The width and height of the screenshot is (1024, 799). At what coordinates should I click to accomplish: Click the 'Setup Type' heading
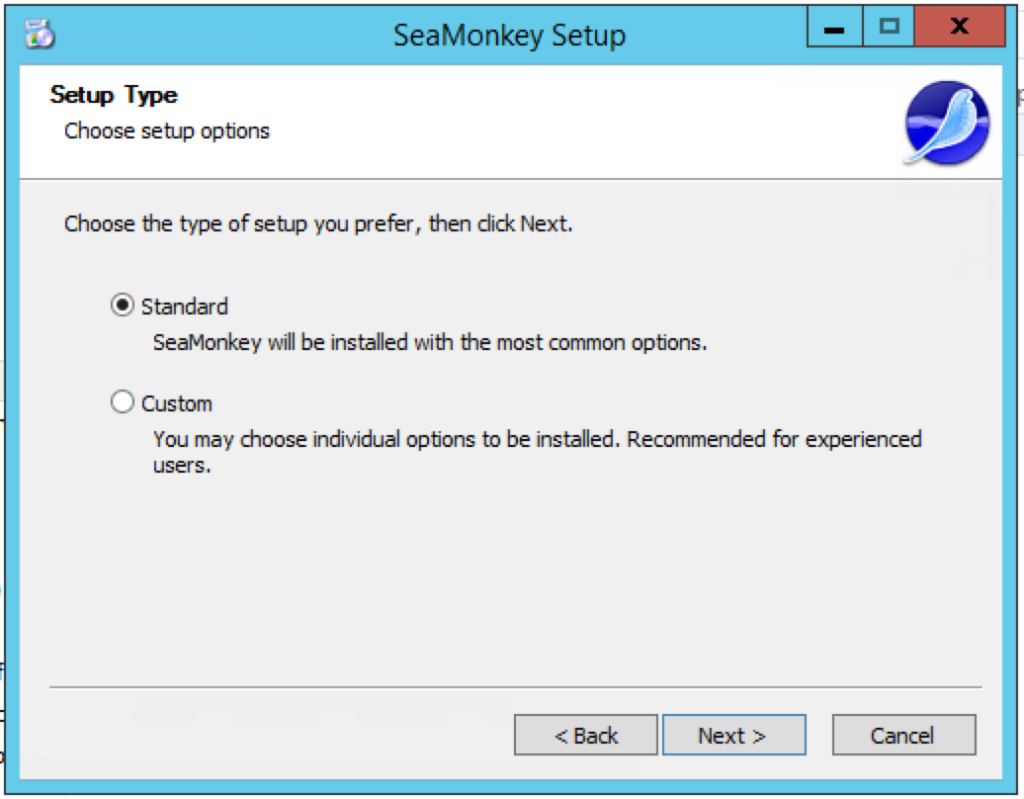tap(114, 95)
